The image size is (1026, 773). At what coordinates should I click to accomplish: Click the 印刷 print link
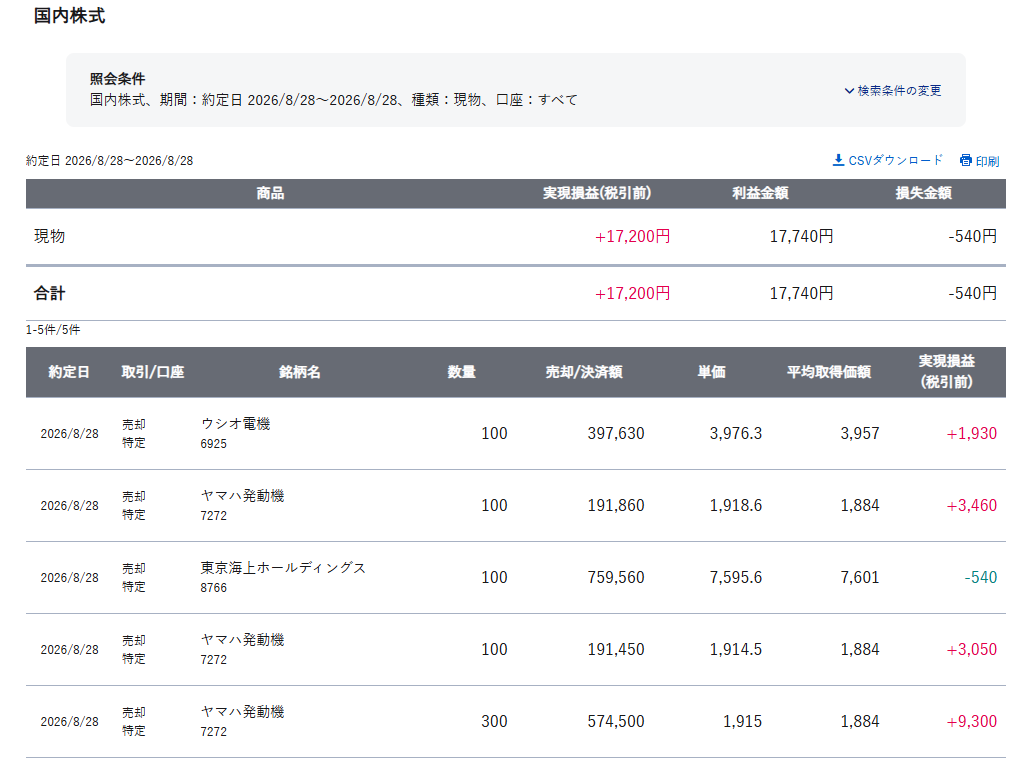[x=987, y=161]
